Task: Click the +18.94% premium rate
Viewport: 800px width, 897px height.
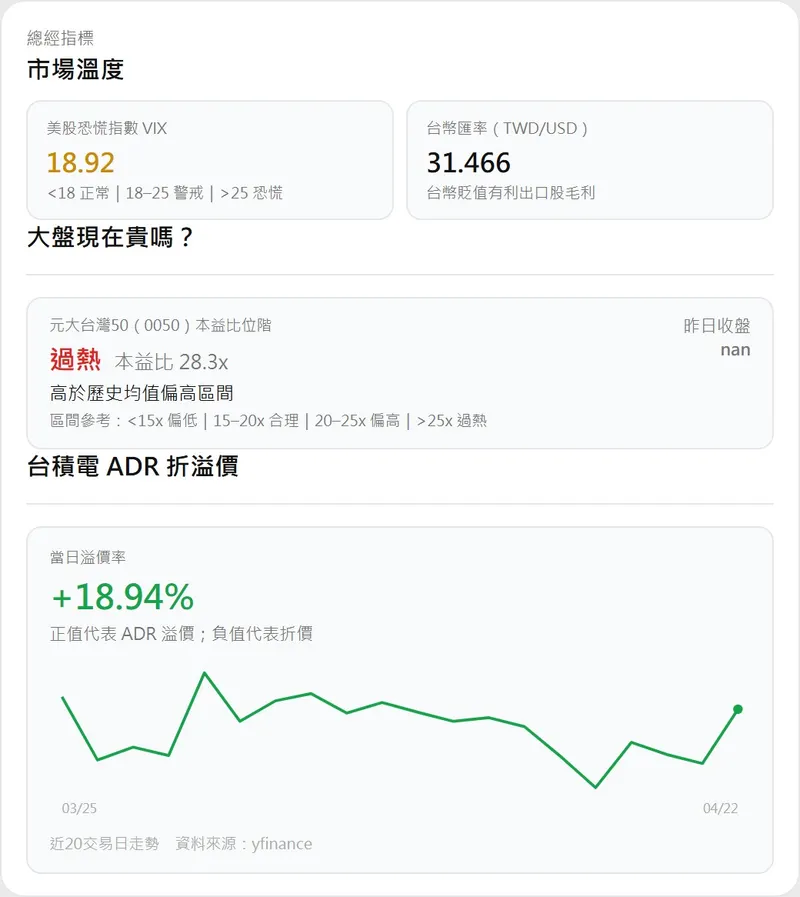Action: coord(122,597)
